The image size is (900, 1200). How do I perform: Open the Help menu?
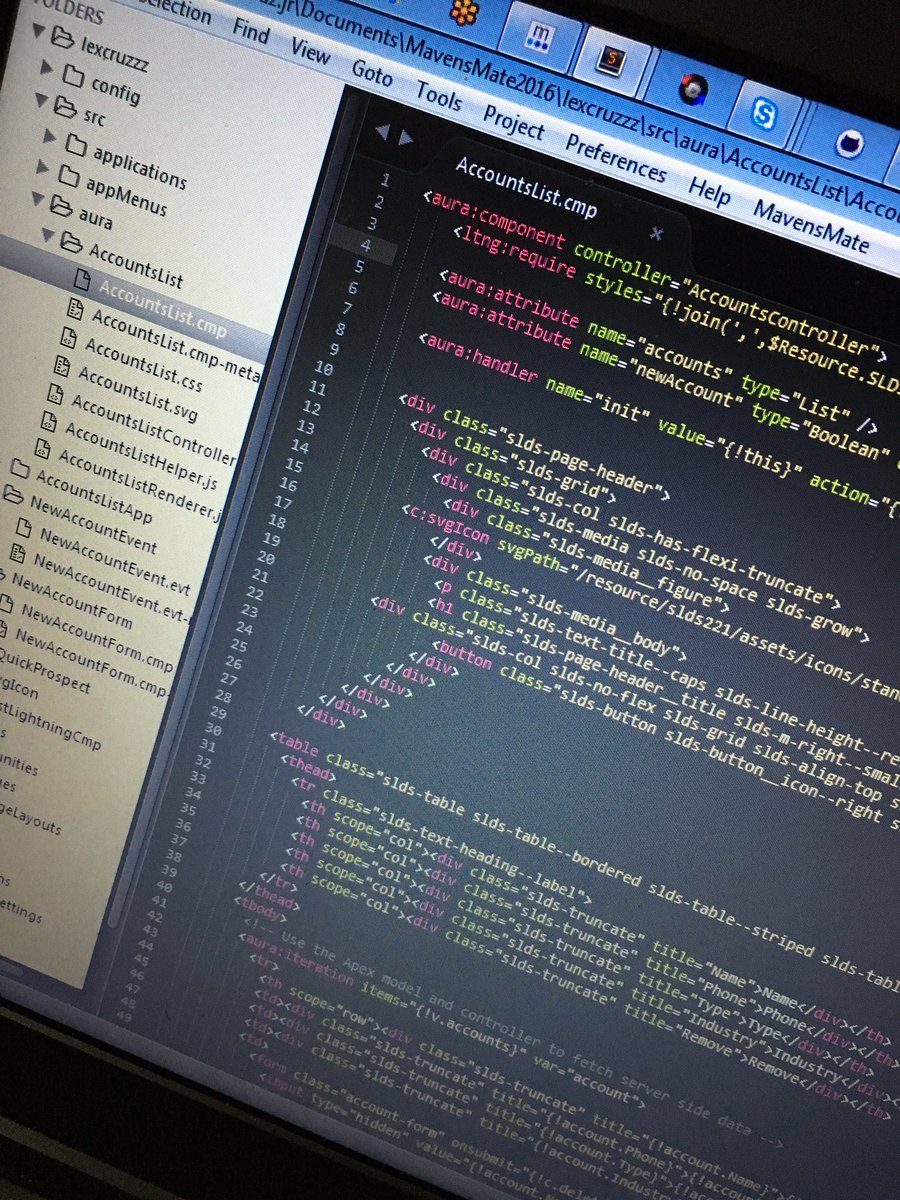click(709, 190)
